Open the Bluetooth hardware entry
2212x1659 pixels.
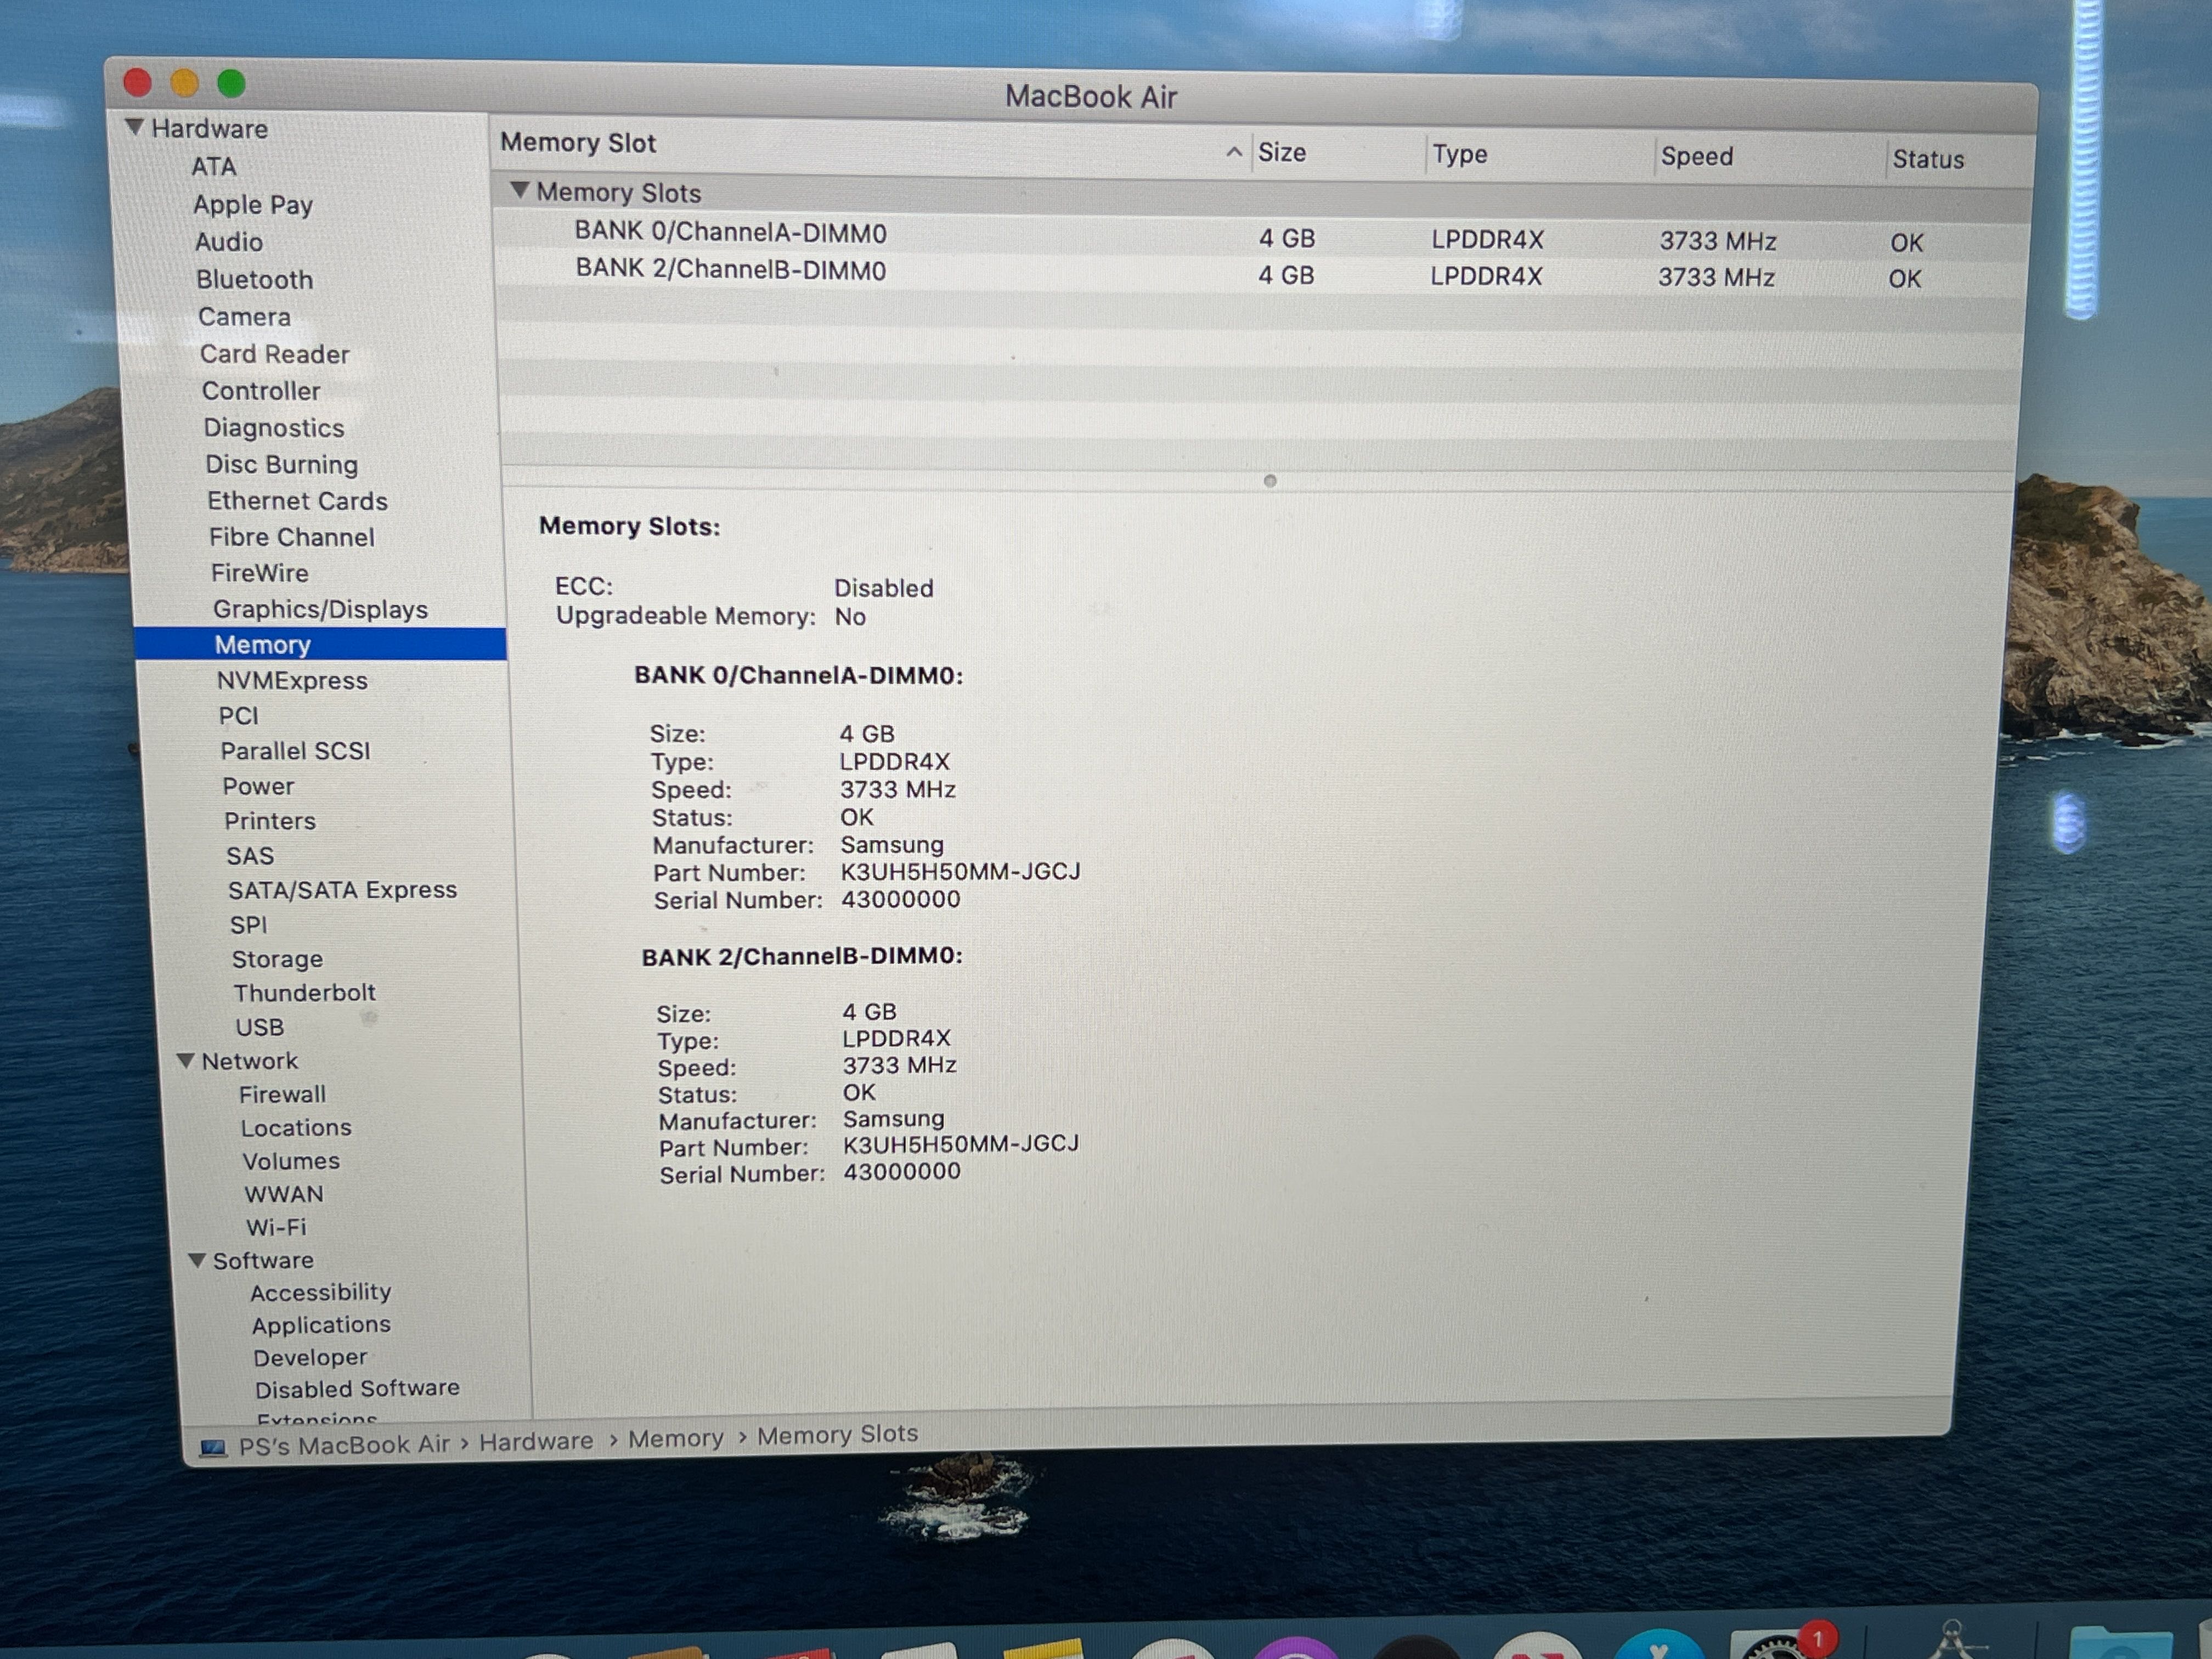pyautogui.click(x=254, y=279)
